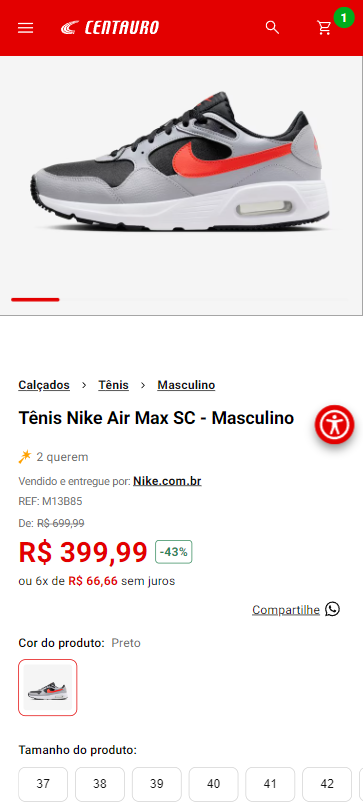The width and height of the screenshot is (363, 812).
Task: Open the hamburger menu
Action: point(25,28)
